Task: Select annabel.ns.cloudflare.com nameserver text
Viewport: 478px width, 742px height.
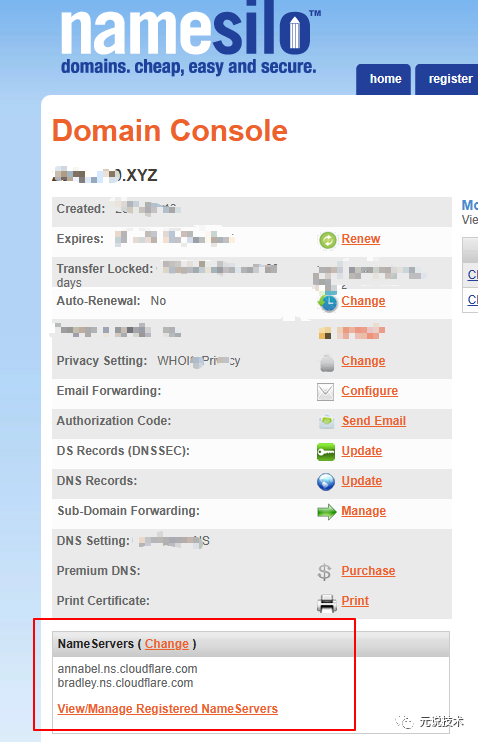Action: click(x=127, y=669)
